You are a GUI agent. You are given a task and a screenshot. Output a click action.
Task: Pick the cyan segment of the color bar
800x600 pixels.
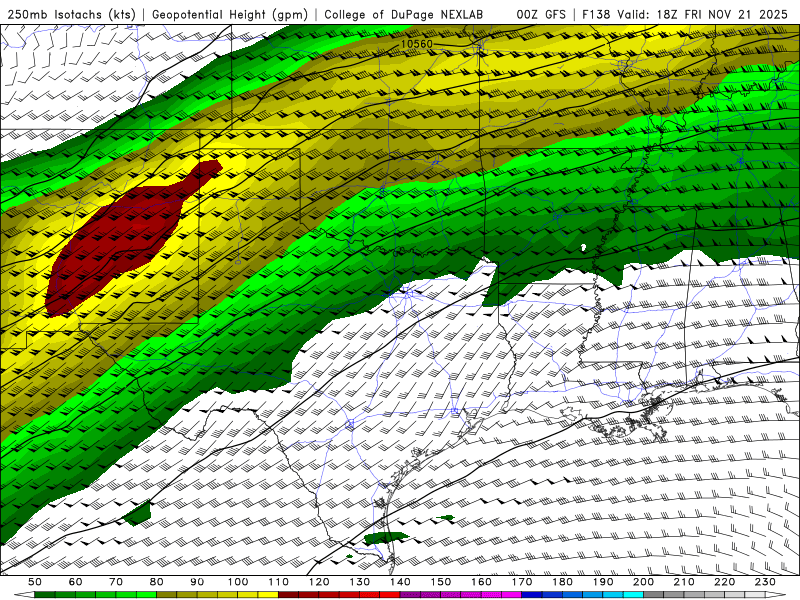[633, 595]
